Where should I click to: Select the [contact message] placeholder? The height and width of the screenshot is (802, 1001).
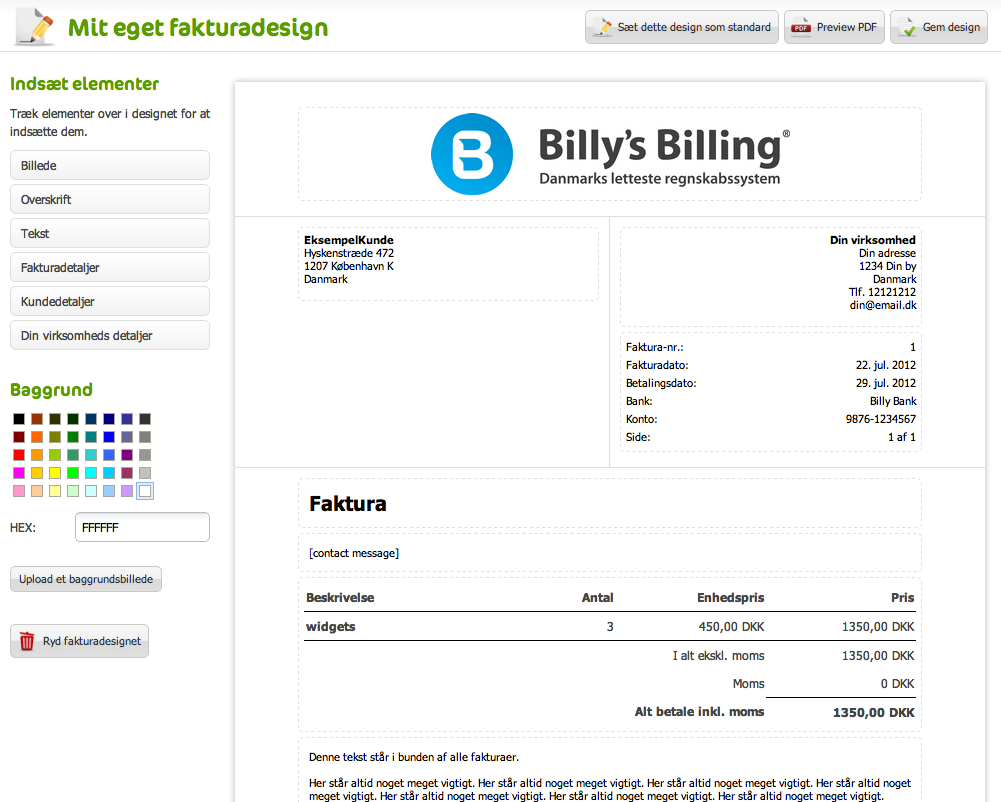coord(354,553)
